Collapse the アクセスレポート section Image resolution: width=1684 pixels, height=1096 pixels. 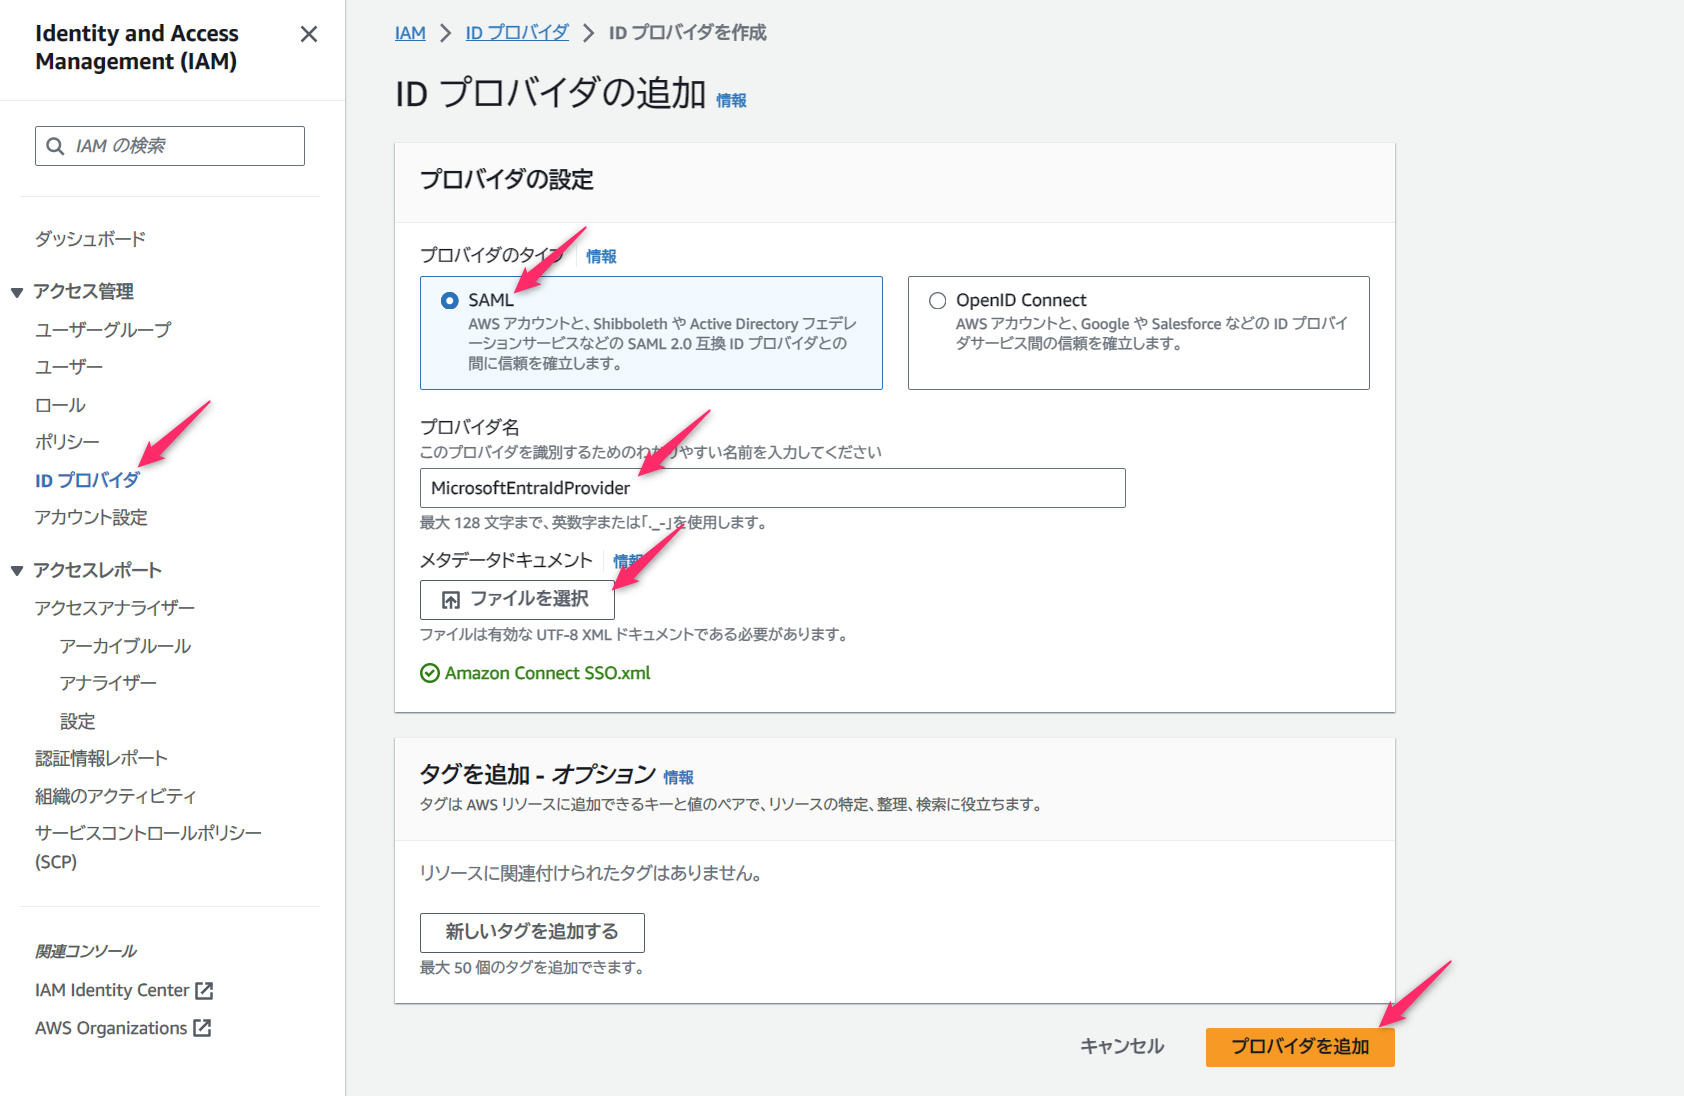pos(17,571)
